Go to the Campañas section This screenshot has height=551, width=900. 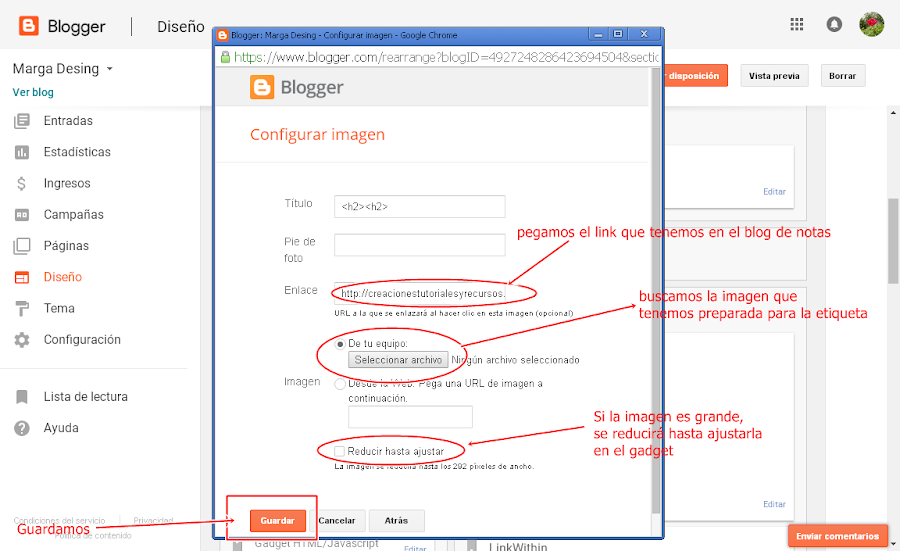click(x=74, y=215)
